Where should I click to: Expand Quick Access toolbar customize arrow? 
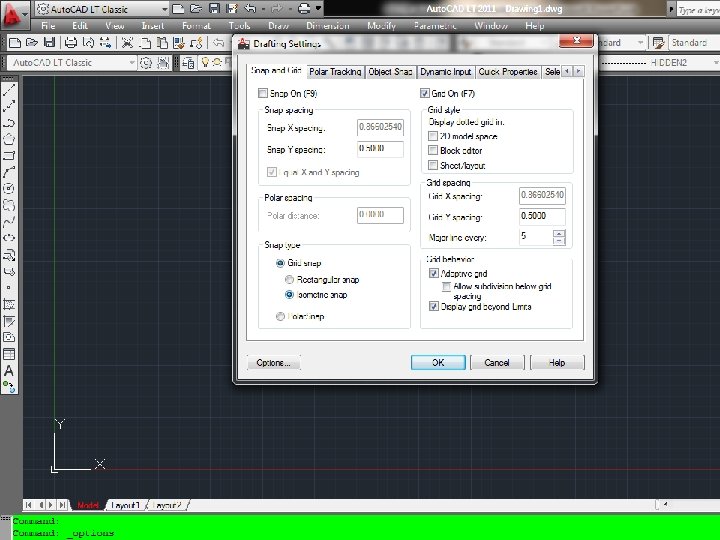(x=318, y=8)
